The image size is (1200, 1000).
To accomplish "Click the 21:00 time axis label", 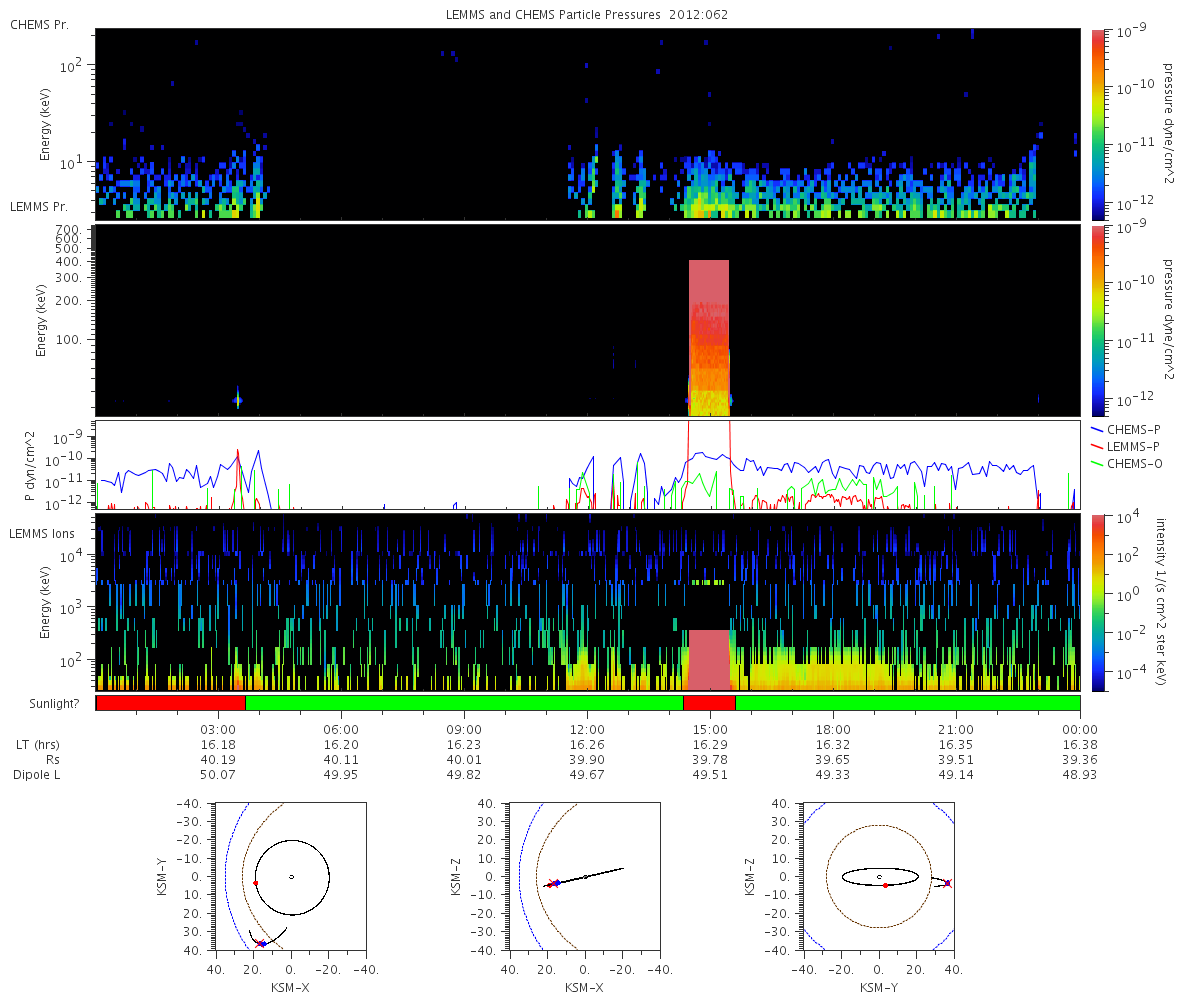I will (x=957, y=729).
